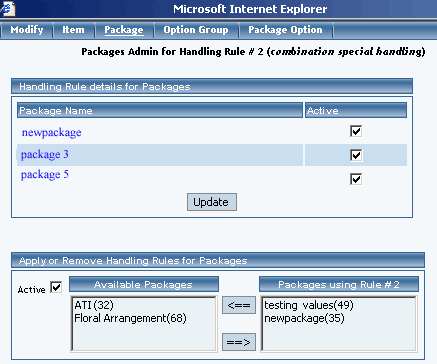Toggle Active checkbox for package 3

point(356,155)
